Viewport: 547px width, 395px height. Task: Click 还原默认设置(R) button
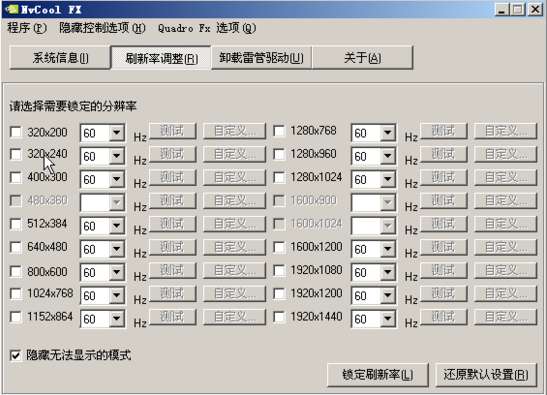486,375
